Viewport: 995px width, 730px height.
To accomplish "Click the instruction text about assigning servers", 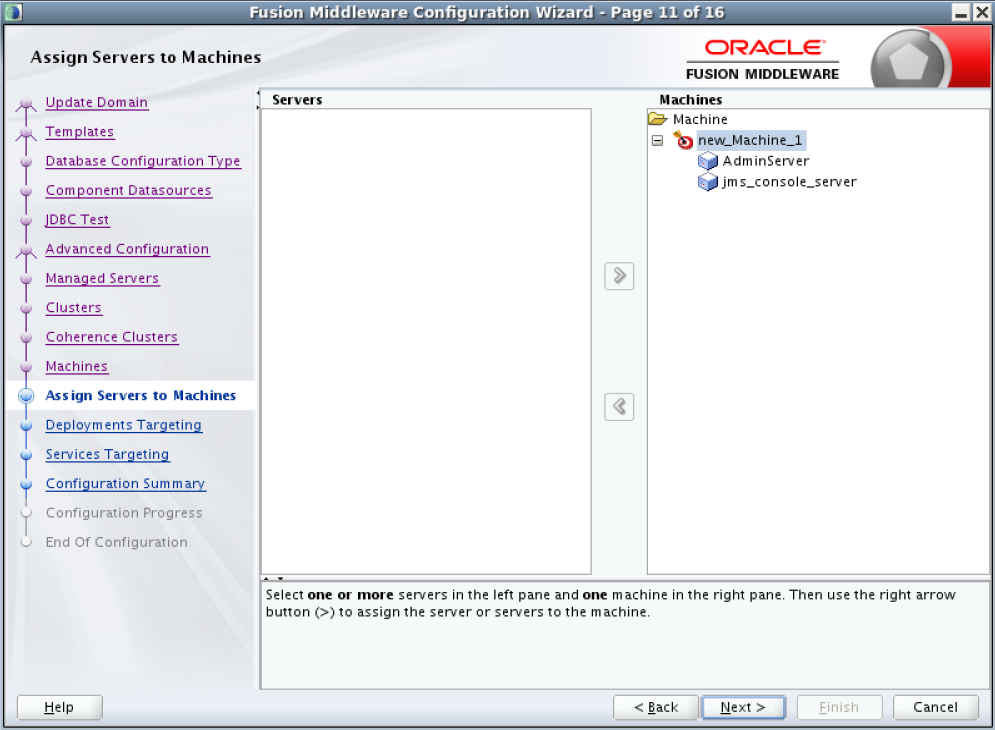I will coord(610,603).
